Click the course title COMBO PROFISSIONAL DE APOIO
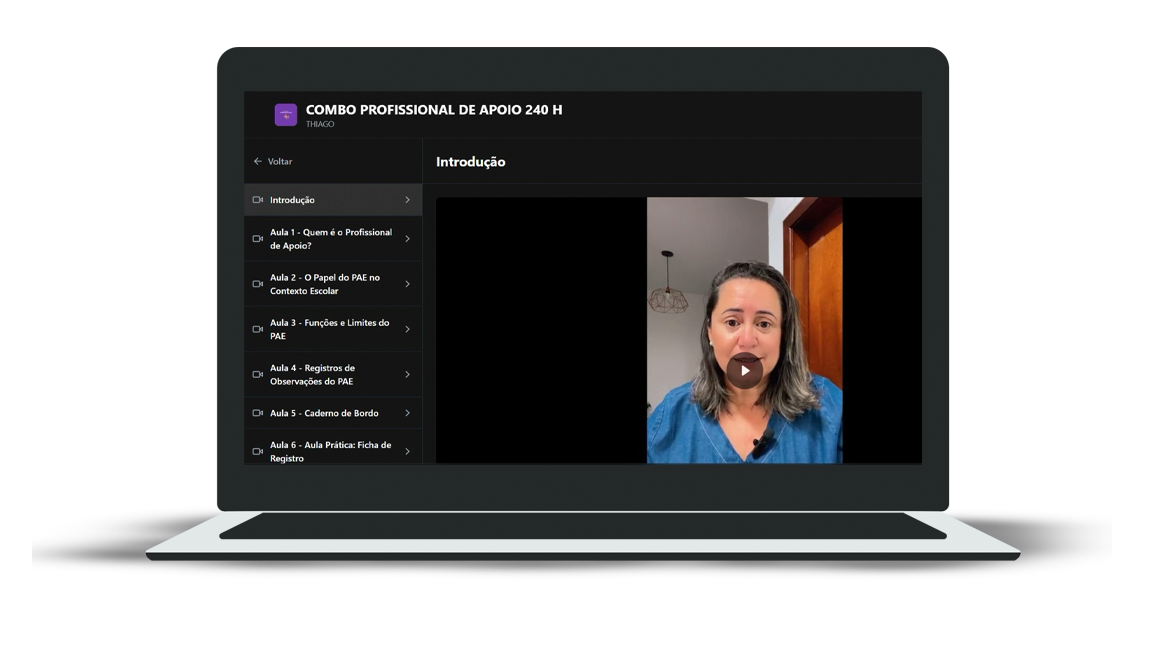Viewport: 1155px width, 671px height. click(434, 110)
